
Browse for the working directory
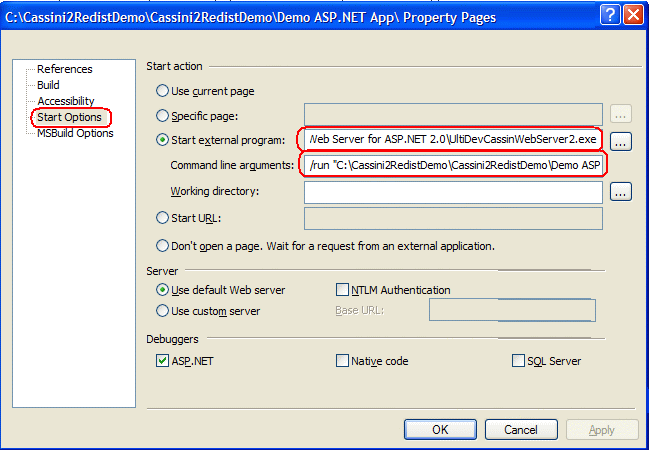click(620, 192)
